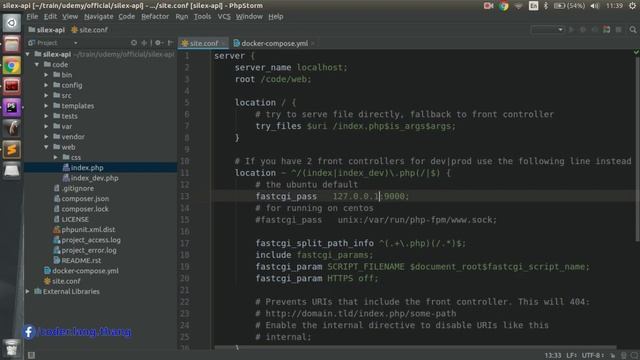
Task: Expand the css folder
Action: [x=56, y=157]
